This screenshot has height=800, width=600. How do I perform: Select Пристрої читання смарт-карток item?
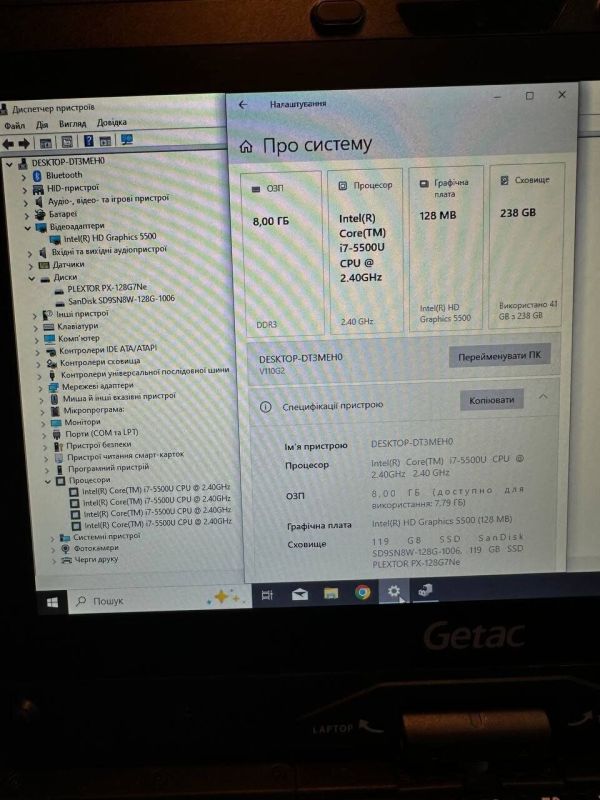[126, 456]
